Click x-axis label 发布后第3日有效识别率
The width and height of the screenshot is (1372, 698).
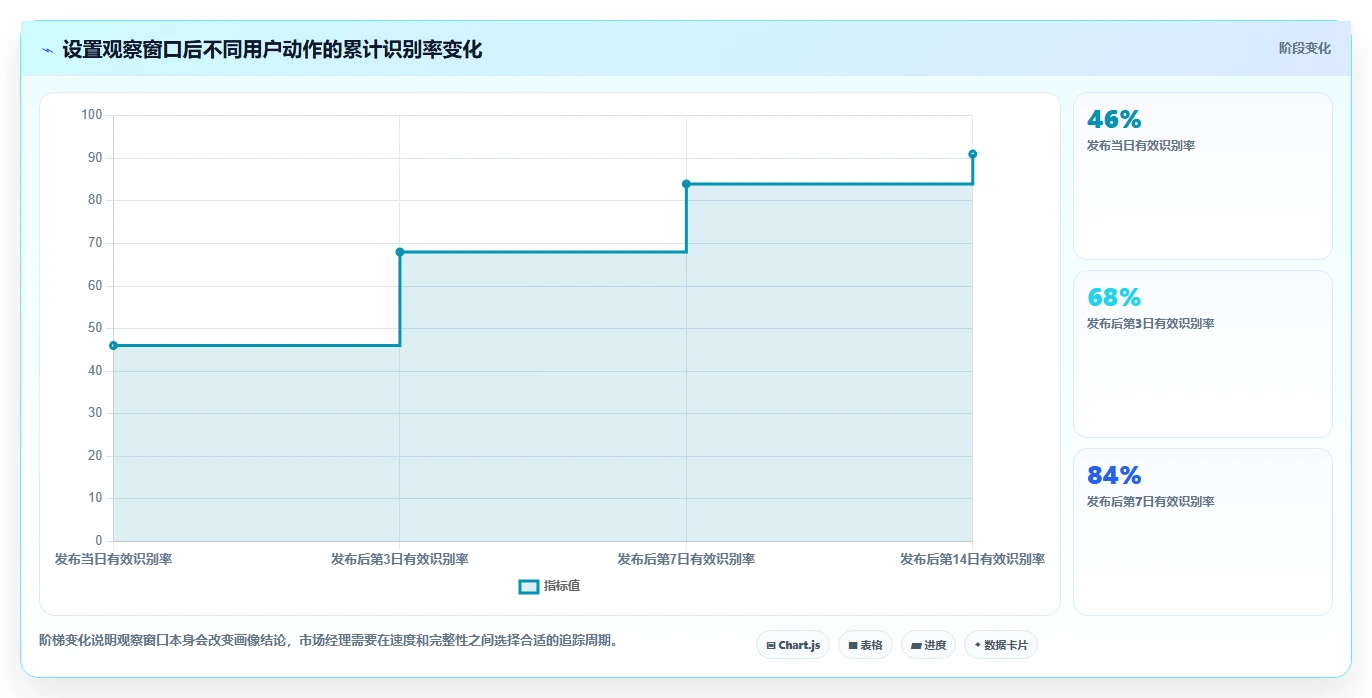pyautogui.click(x=400, y=560)
